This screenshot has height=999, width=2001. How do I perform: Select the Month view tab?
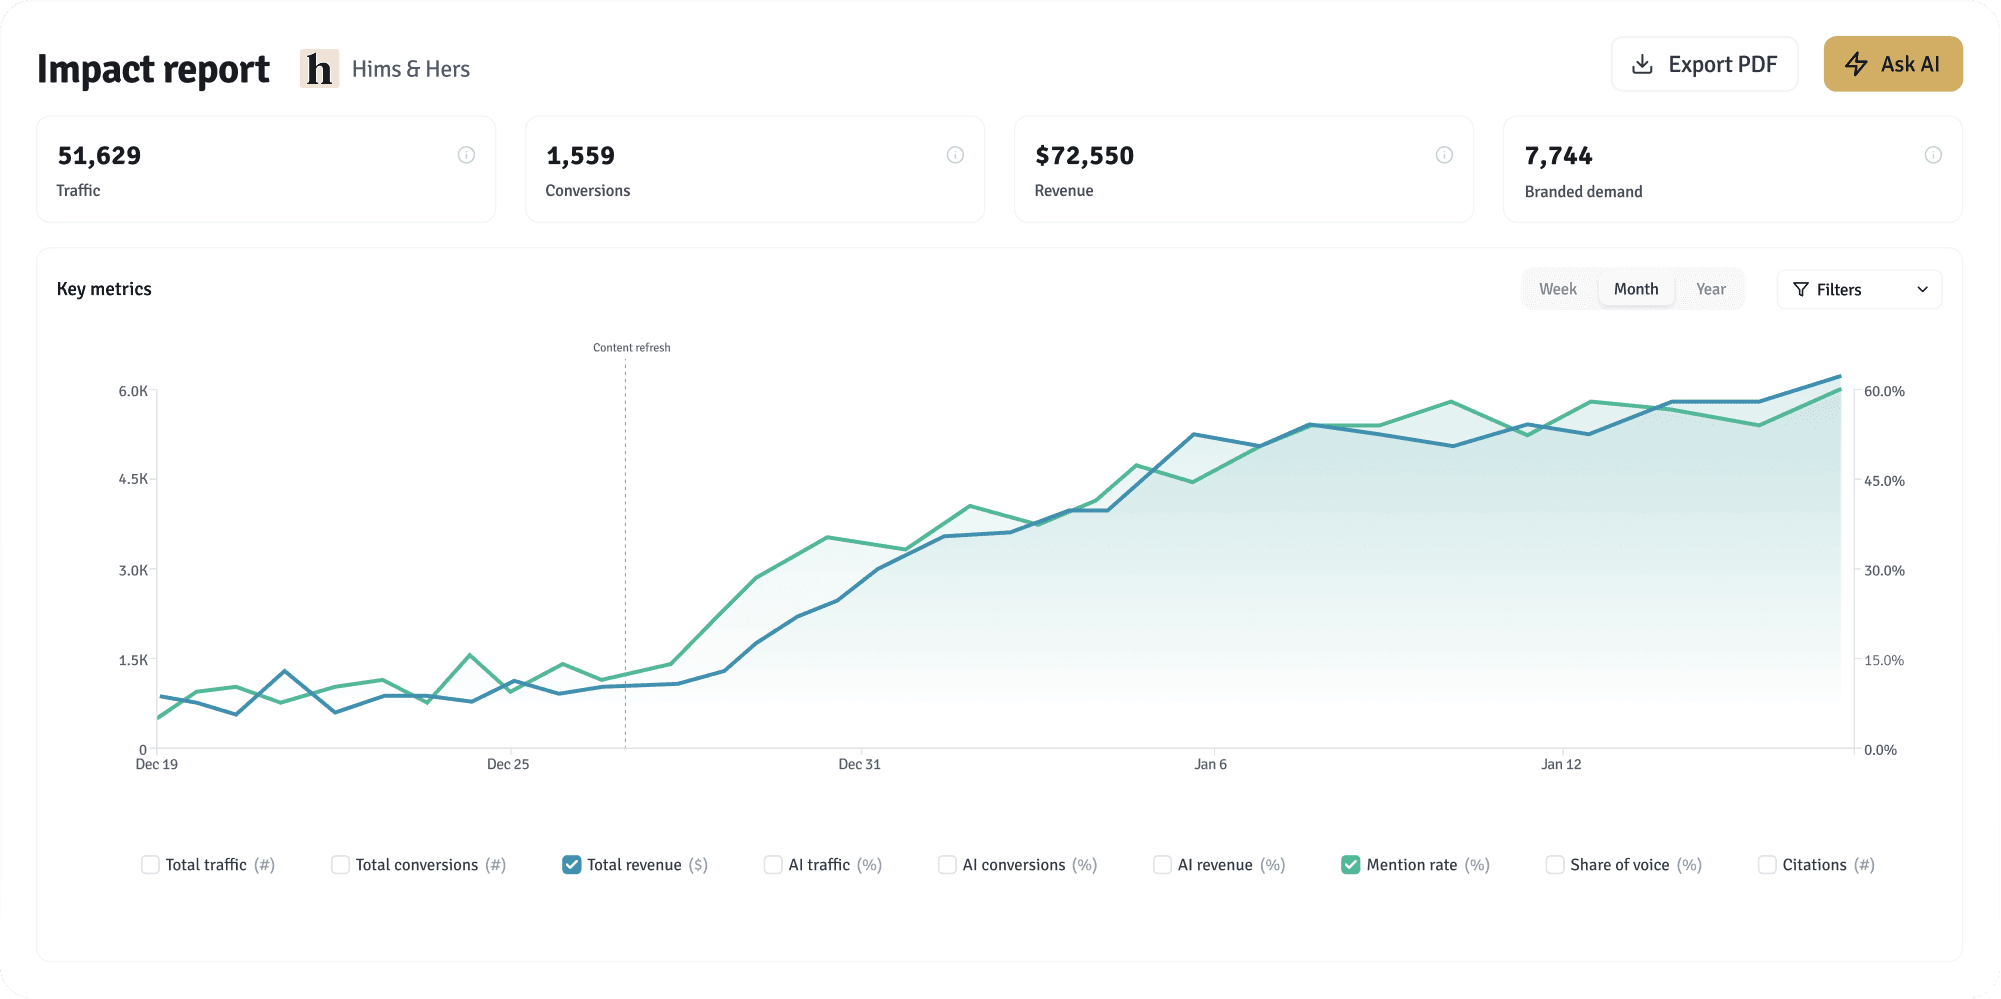tap(1636, 288)
